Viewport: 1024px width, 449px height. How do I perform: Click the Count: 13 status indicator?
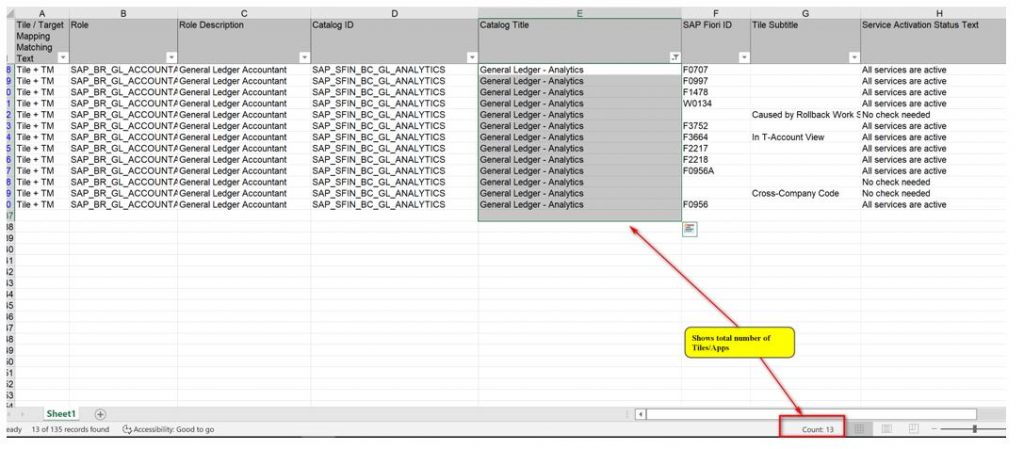point(818,429)
